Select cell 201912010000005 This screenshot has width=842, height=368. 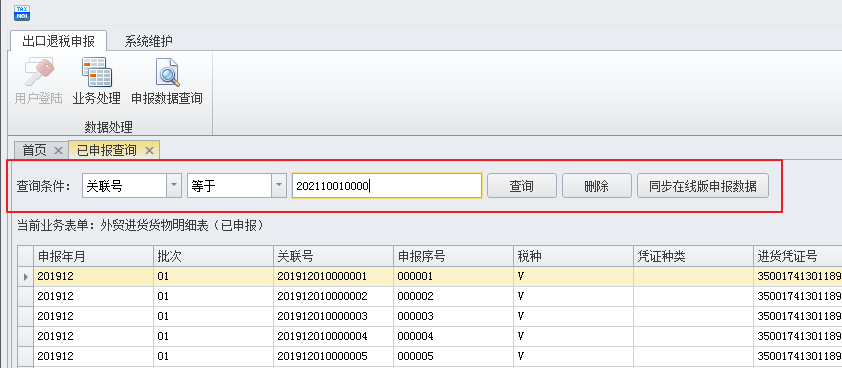point(333,356)
